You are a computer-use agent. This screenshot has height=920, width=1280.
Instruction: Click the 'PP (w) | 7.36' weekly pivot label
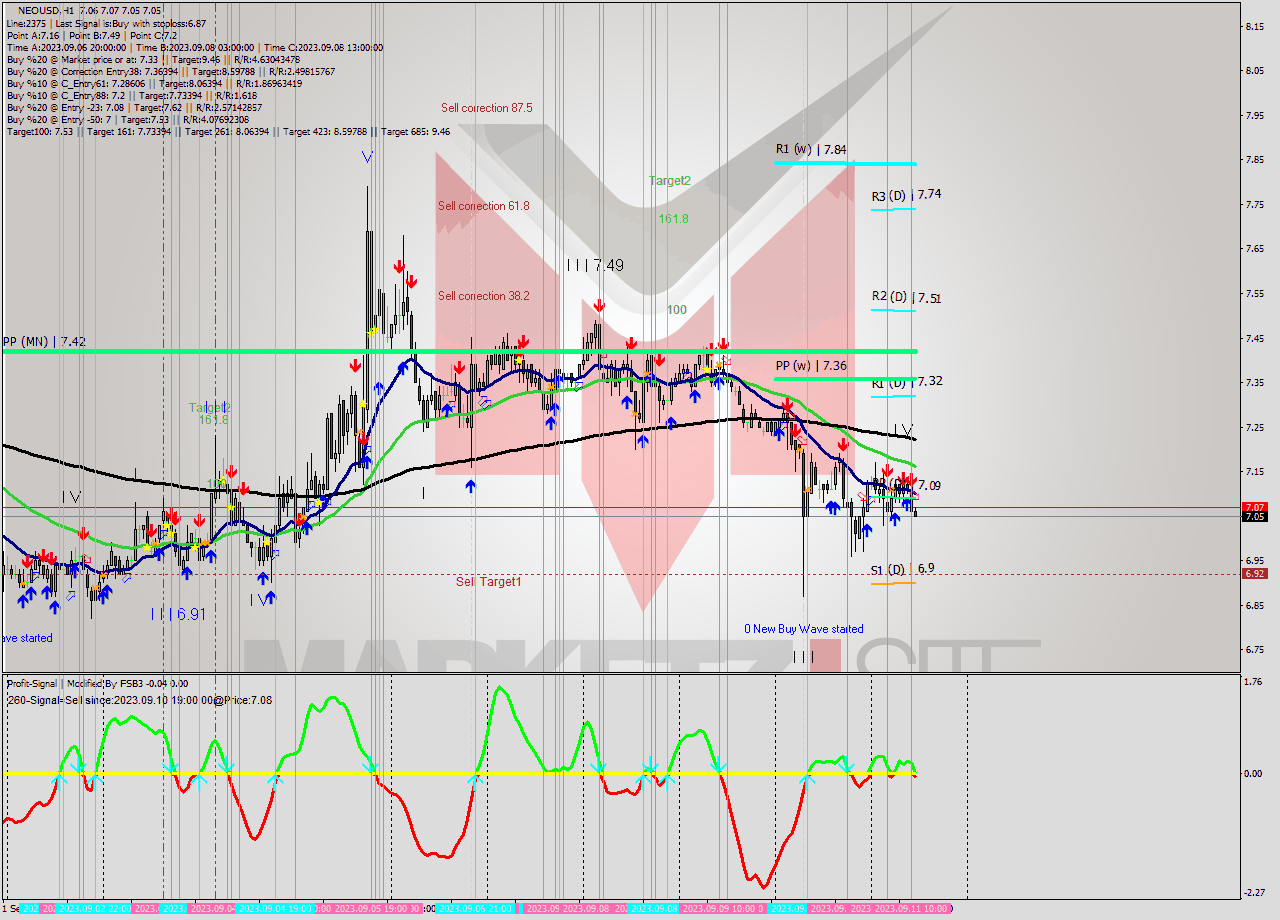(x=811, y=366)
